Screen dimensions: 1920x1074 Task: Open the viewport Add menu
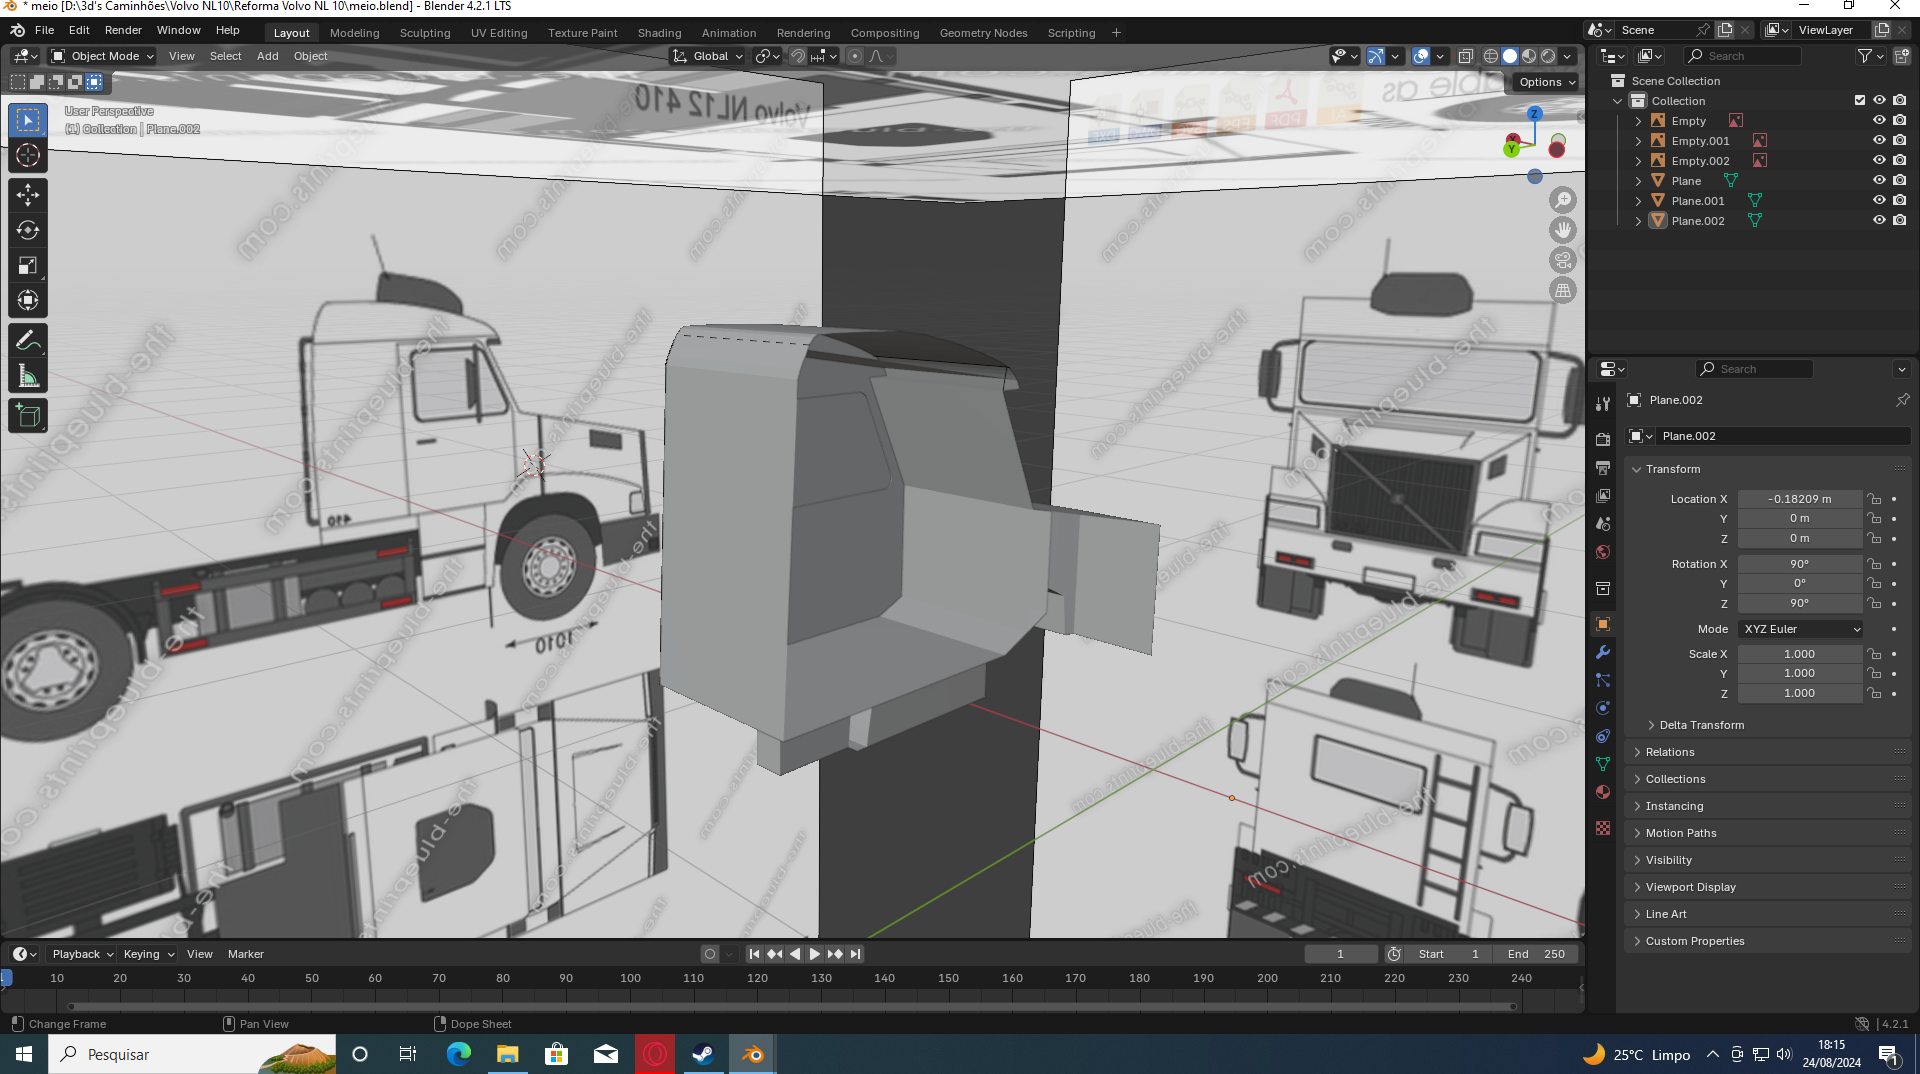(x=267, y=56)
